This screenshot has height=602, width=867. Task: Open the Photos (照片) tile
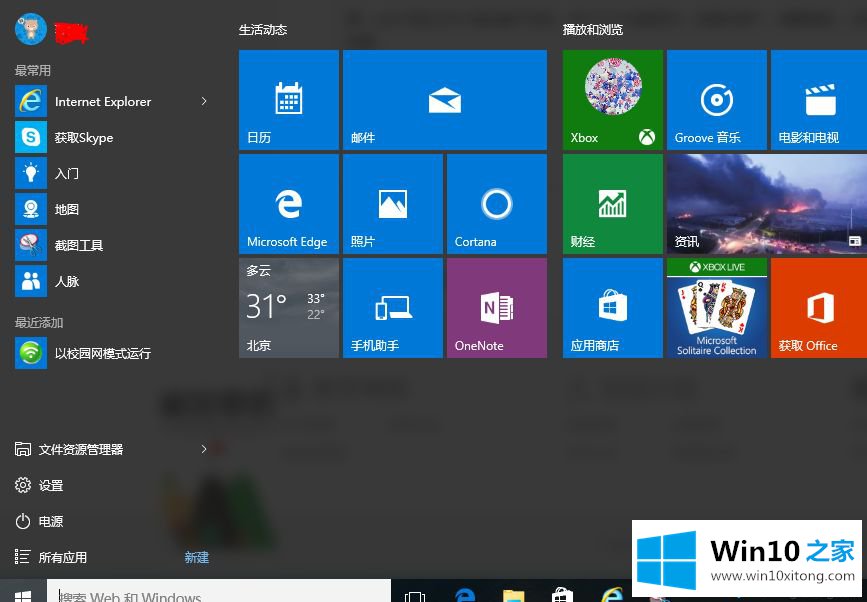pos(392,204)
